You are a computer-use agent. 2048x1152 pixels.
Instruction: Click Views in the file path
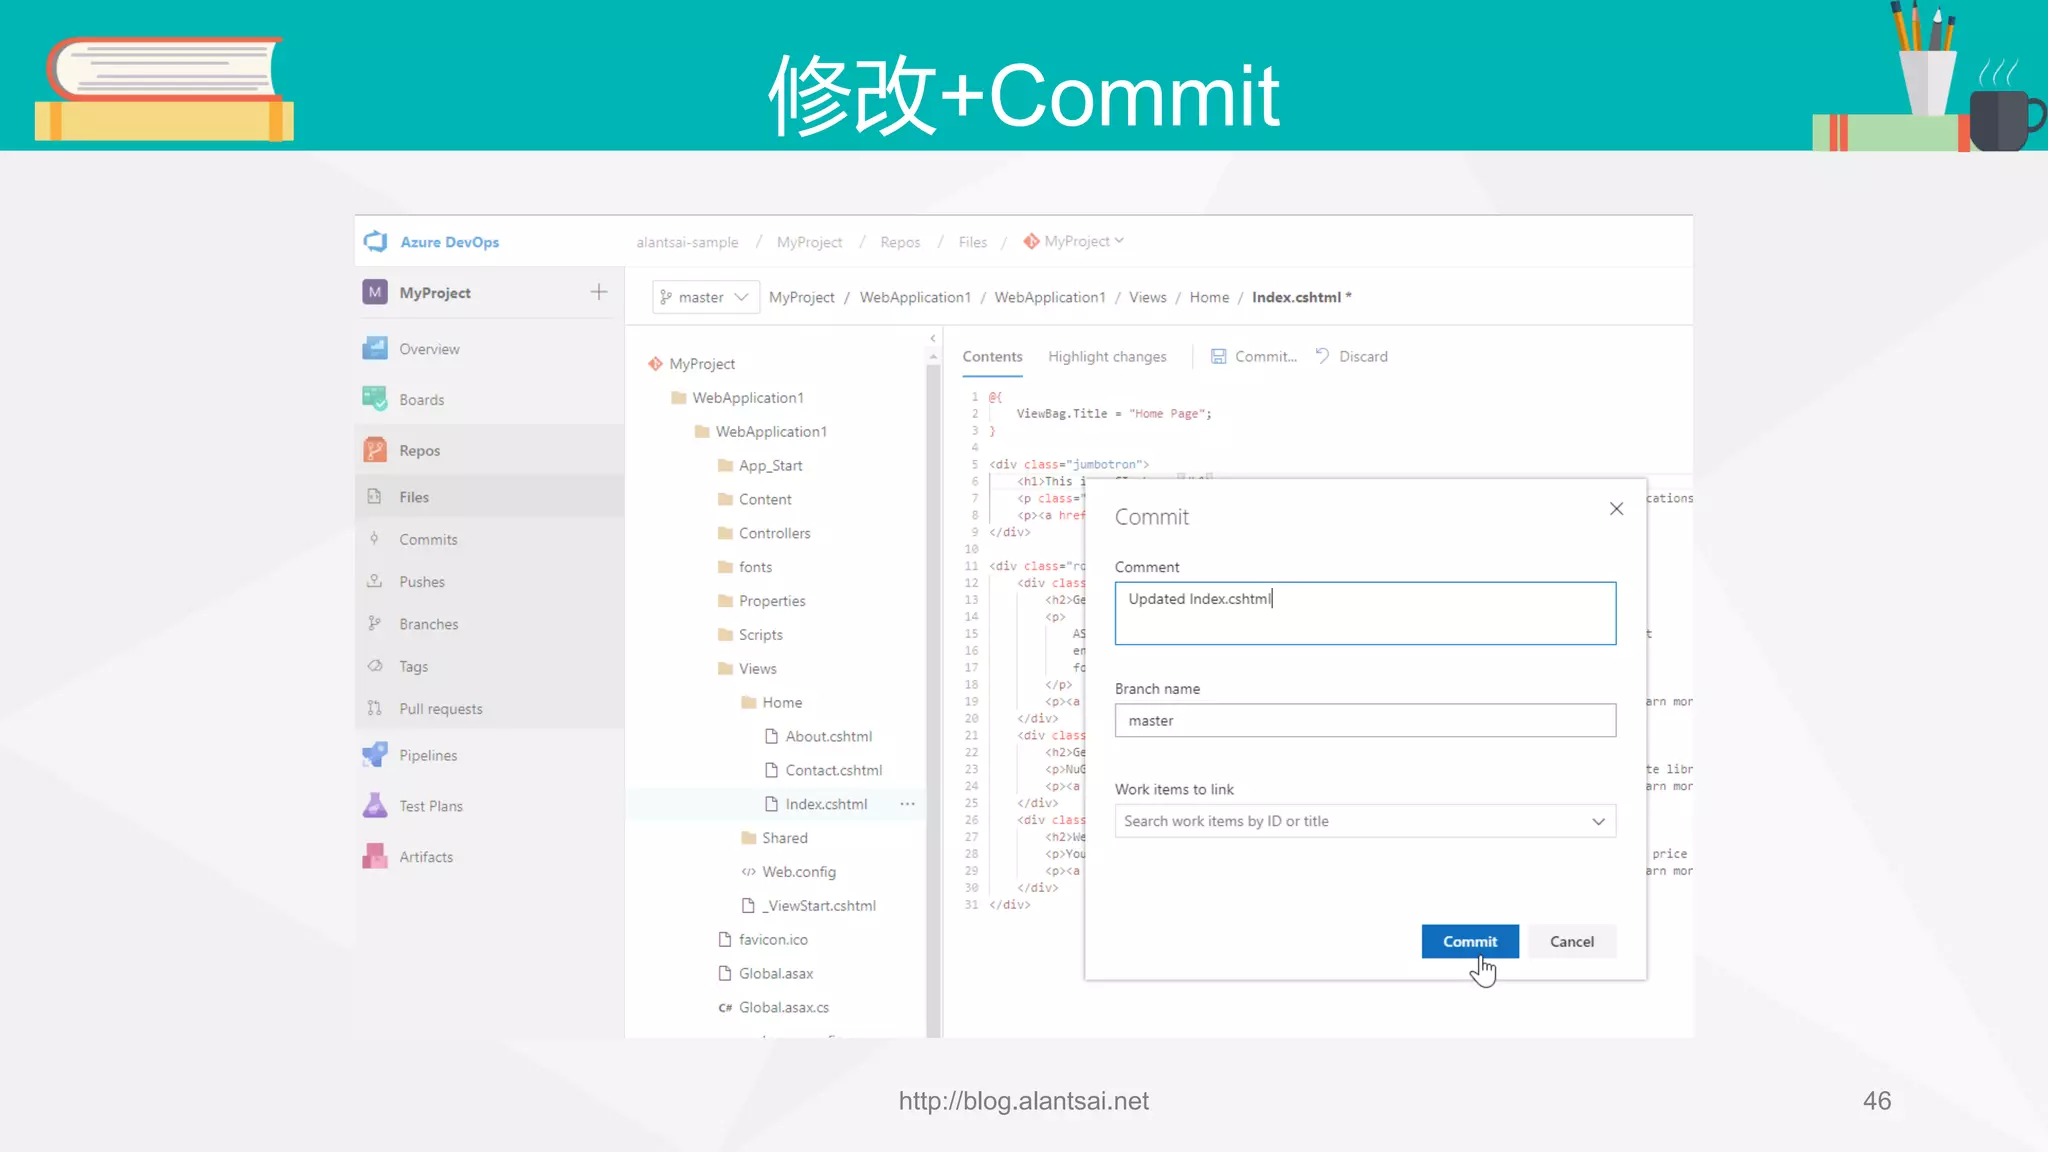(1147, 297)
